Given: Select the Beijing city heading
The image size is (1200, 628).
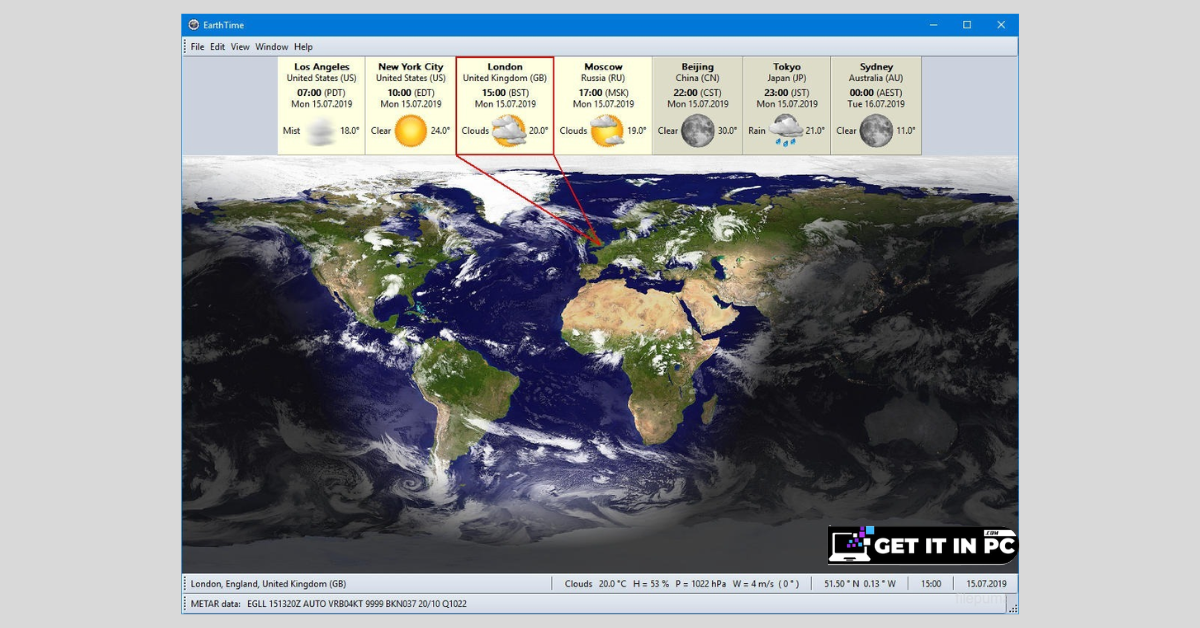Looking at the screenshot, I should tap(697, 67).
